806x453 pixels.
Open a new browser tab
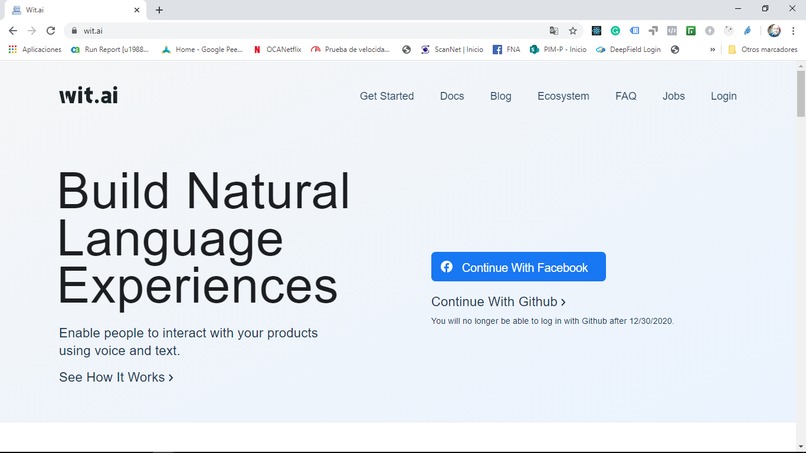(x=159, y=10)
